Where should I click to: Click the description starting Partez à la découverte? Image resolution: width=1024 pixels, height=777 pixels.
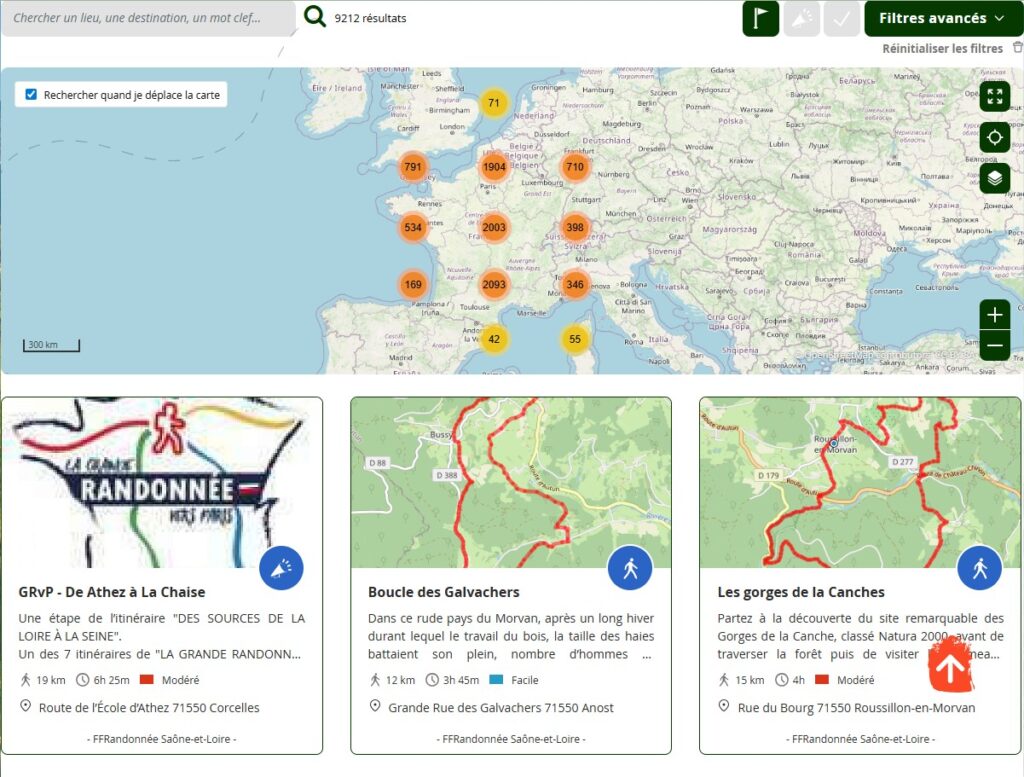(860, 636)
